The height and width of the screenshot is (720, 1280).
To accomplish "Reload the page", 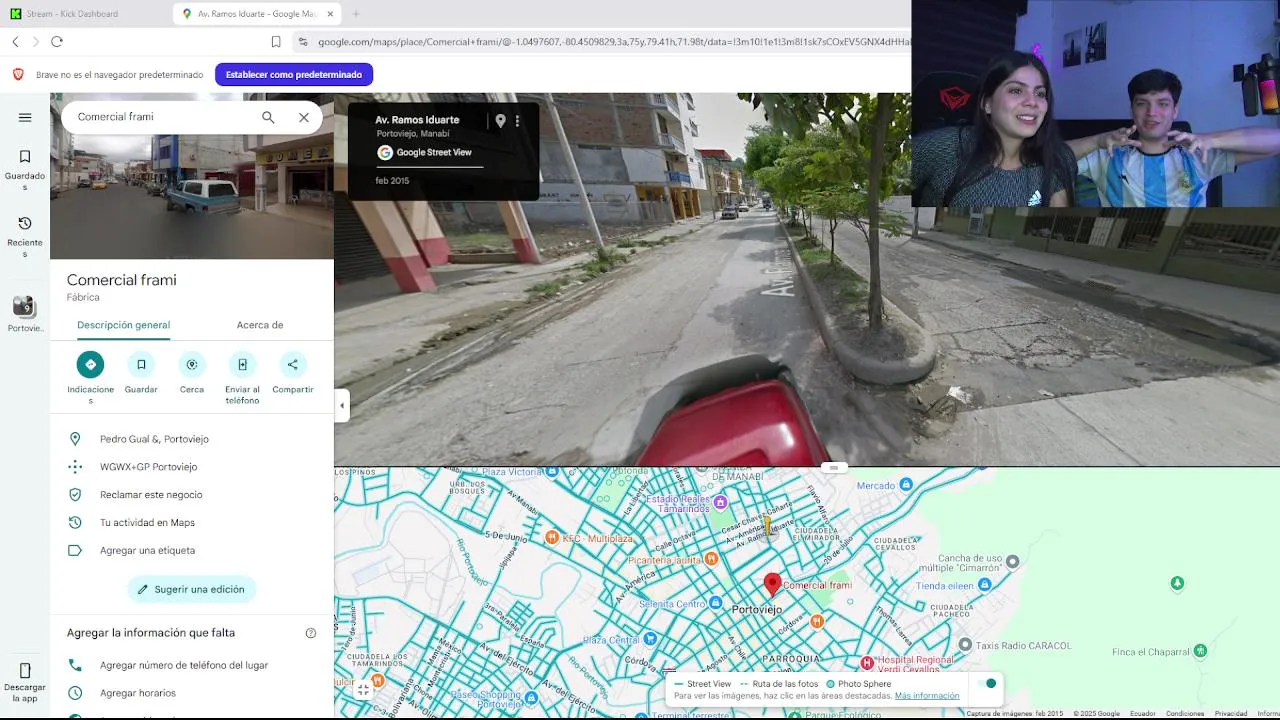I will (x=57, y=42).
